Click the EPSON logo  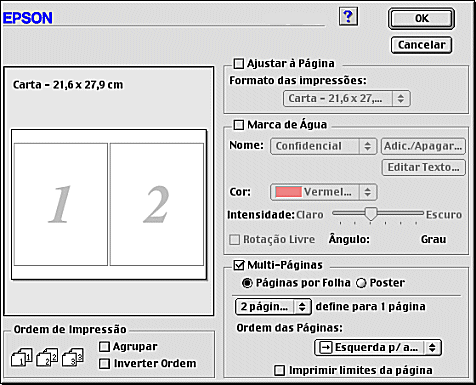pos(28,18)
